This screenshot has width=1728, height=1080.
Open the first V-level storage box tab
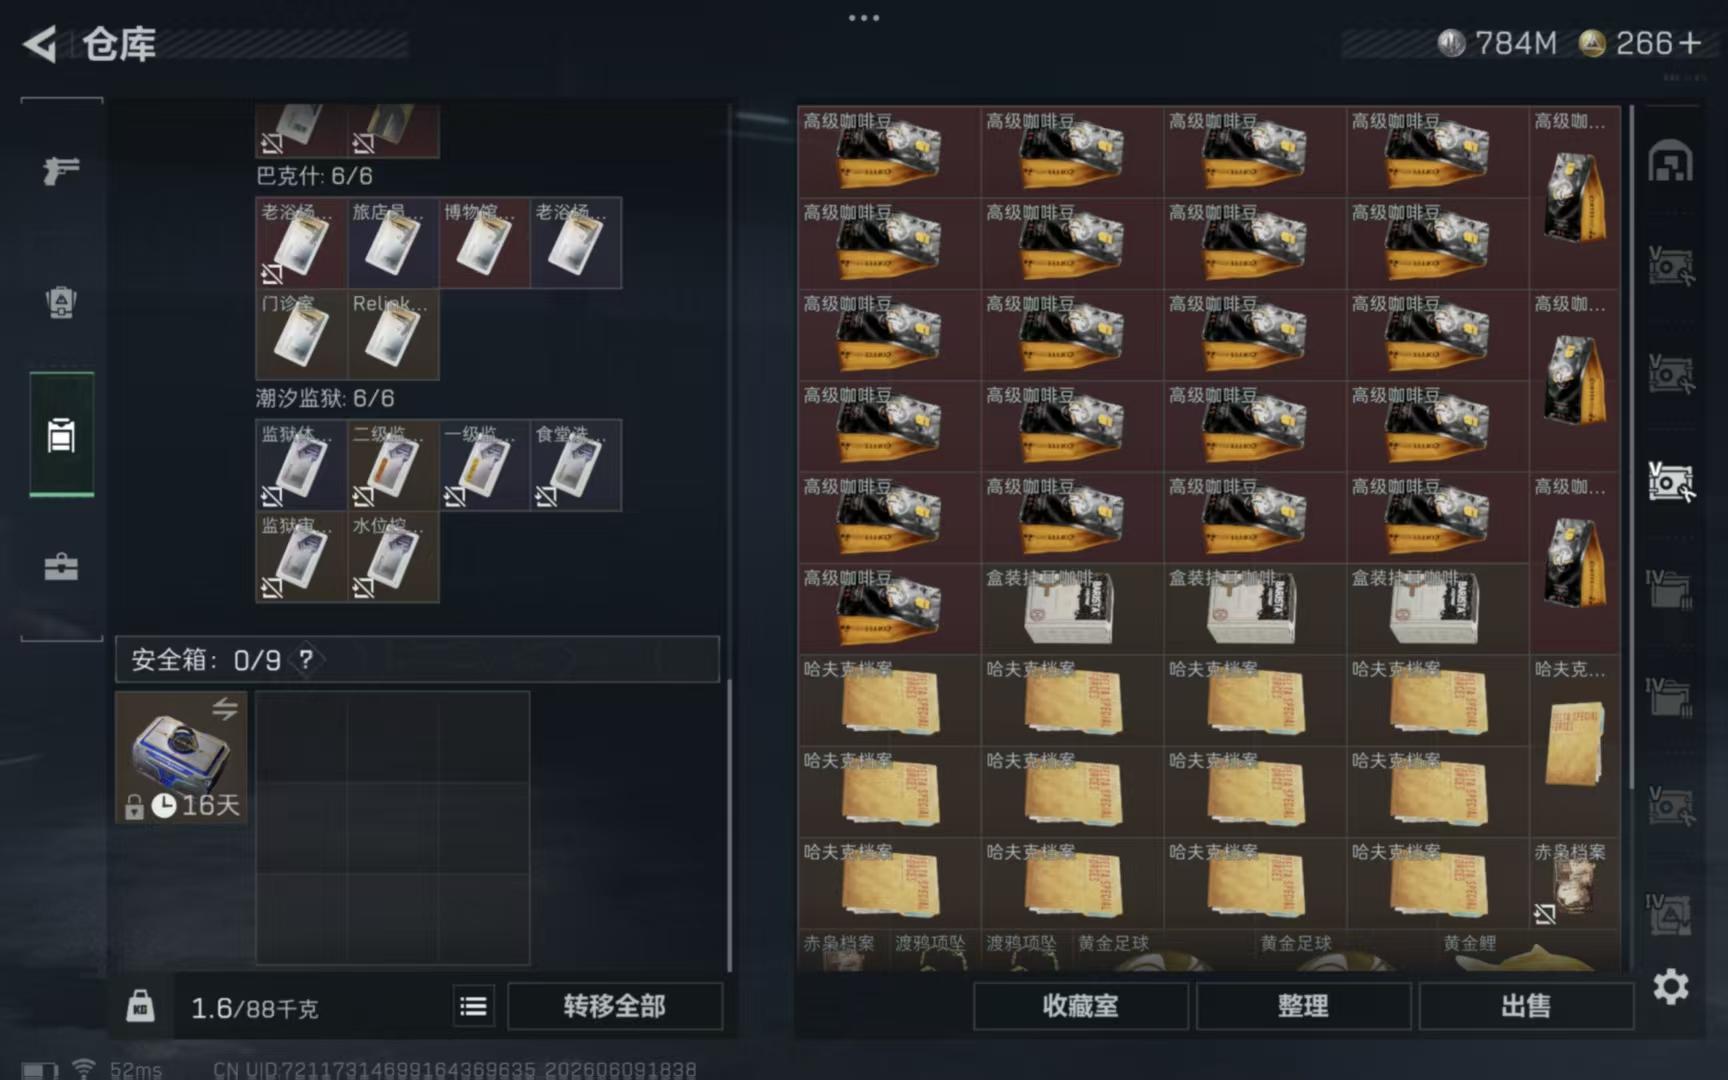pos(1670,266)
